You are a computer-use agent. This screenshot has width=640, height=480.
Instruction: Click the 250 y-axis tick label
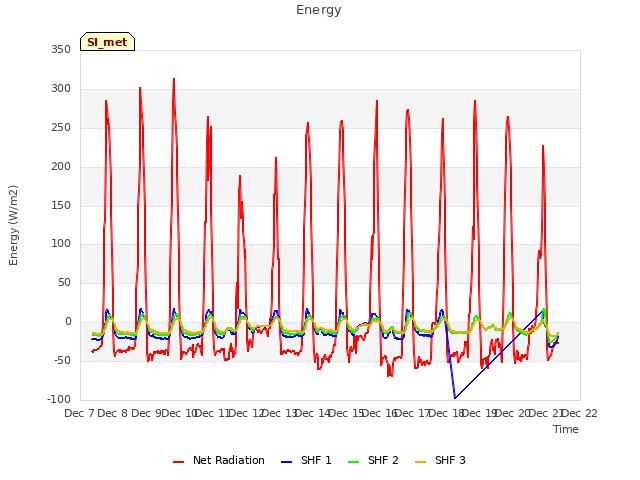[61, 128]
